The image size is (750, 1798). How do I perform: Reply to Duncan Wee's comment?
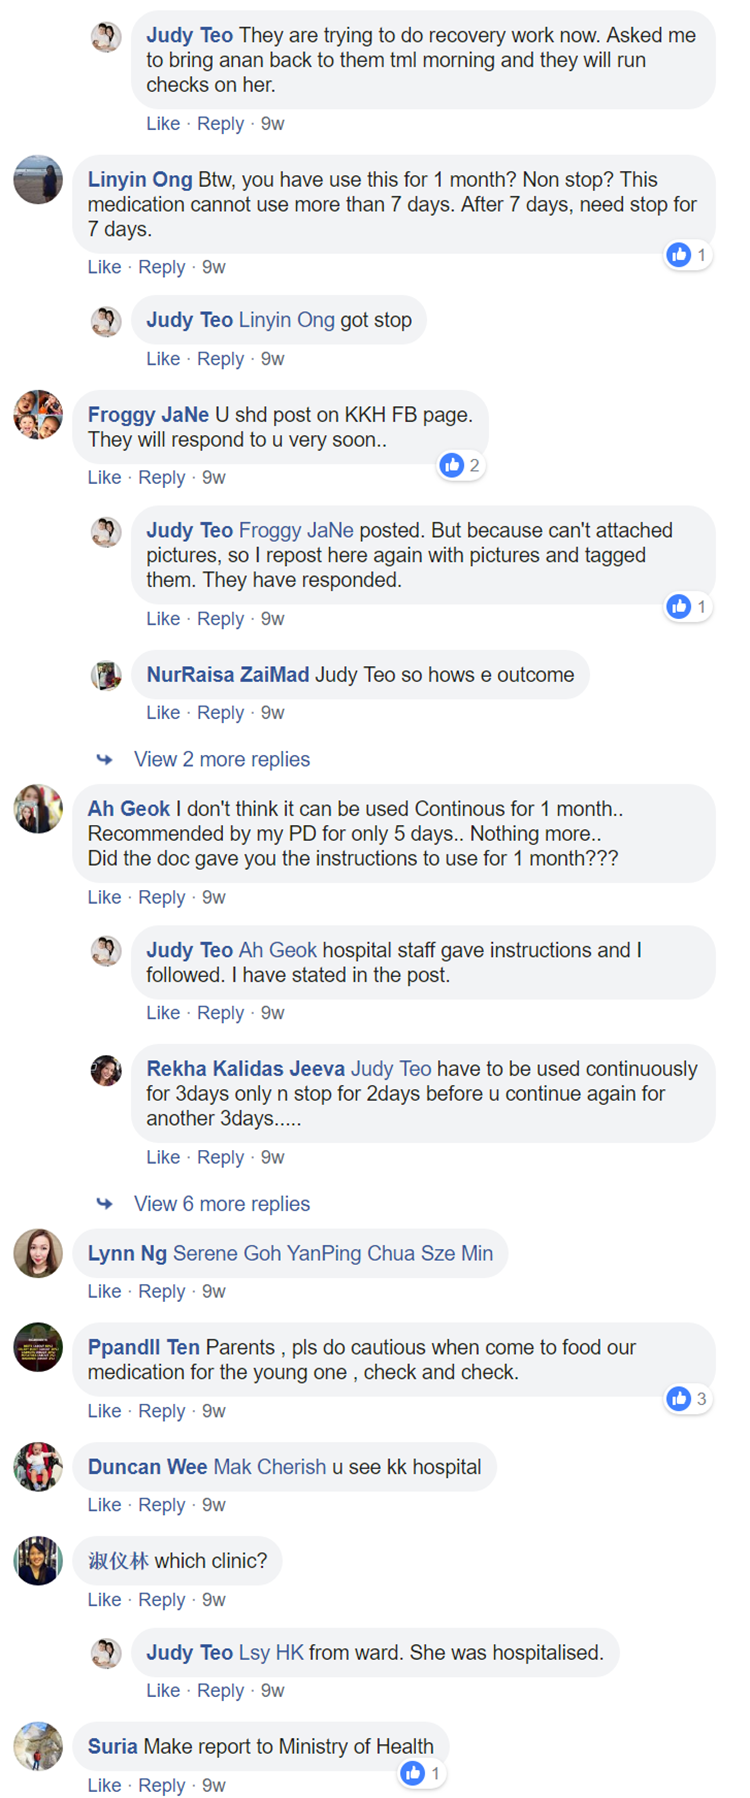coord(162,1505)
